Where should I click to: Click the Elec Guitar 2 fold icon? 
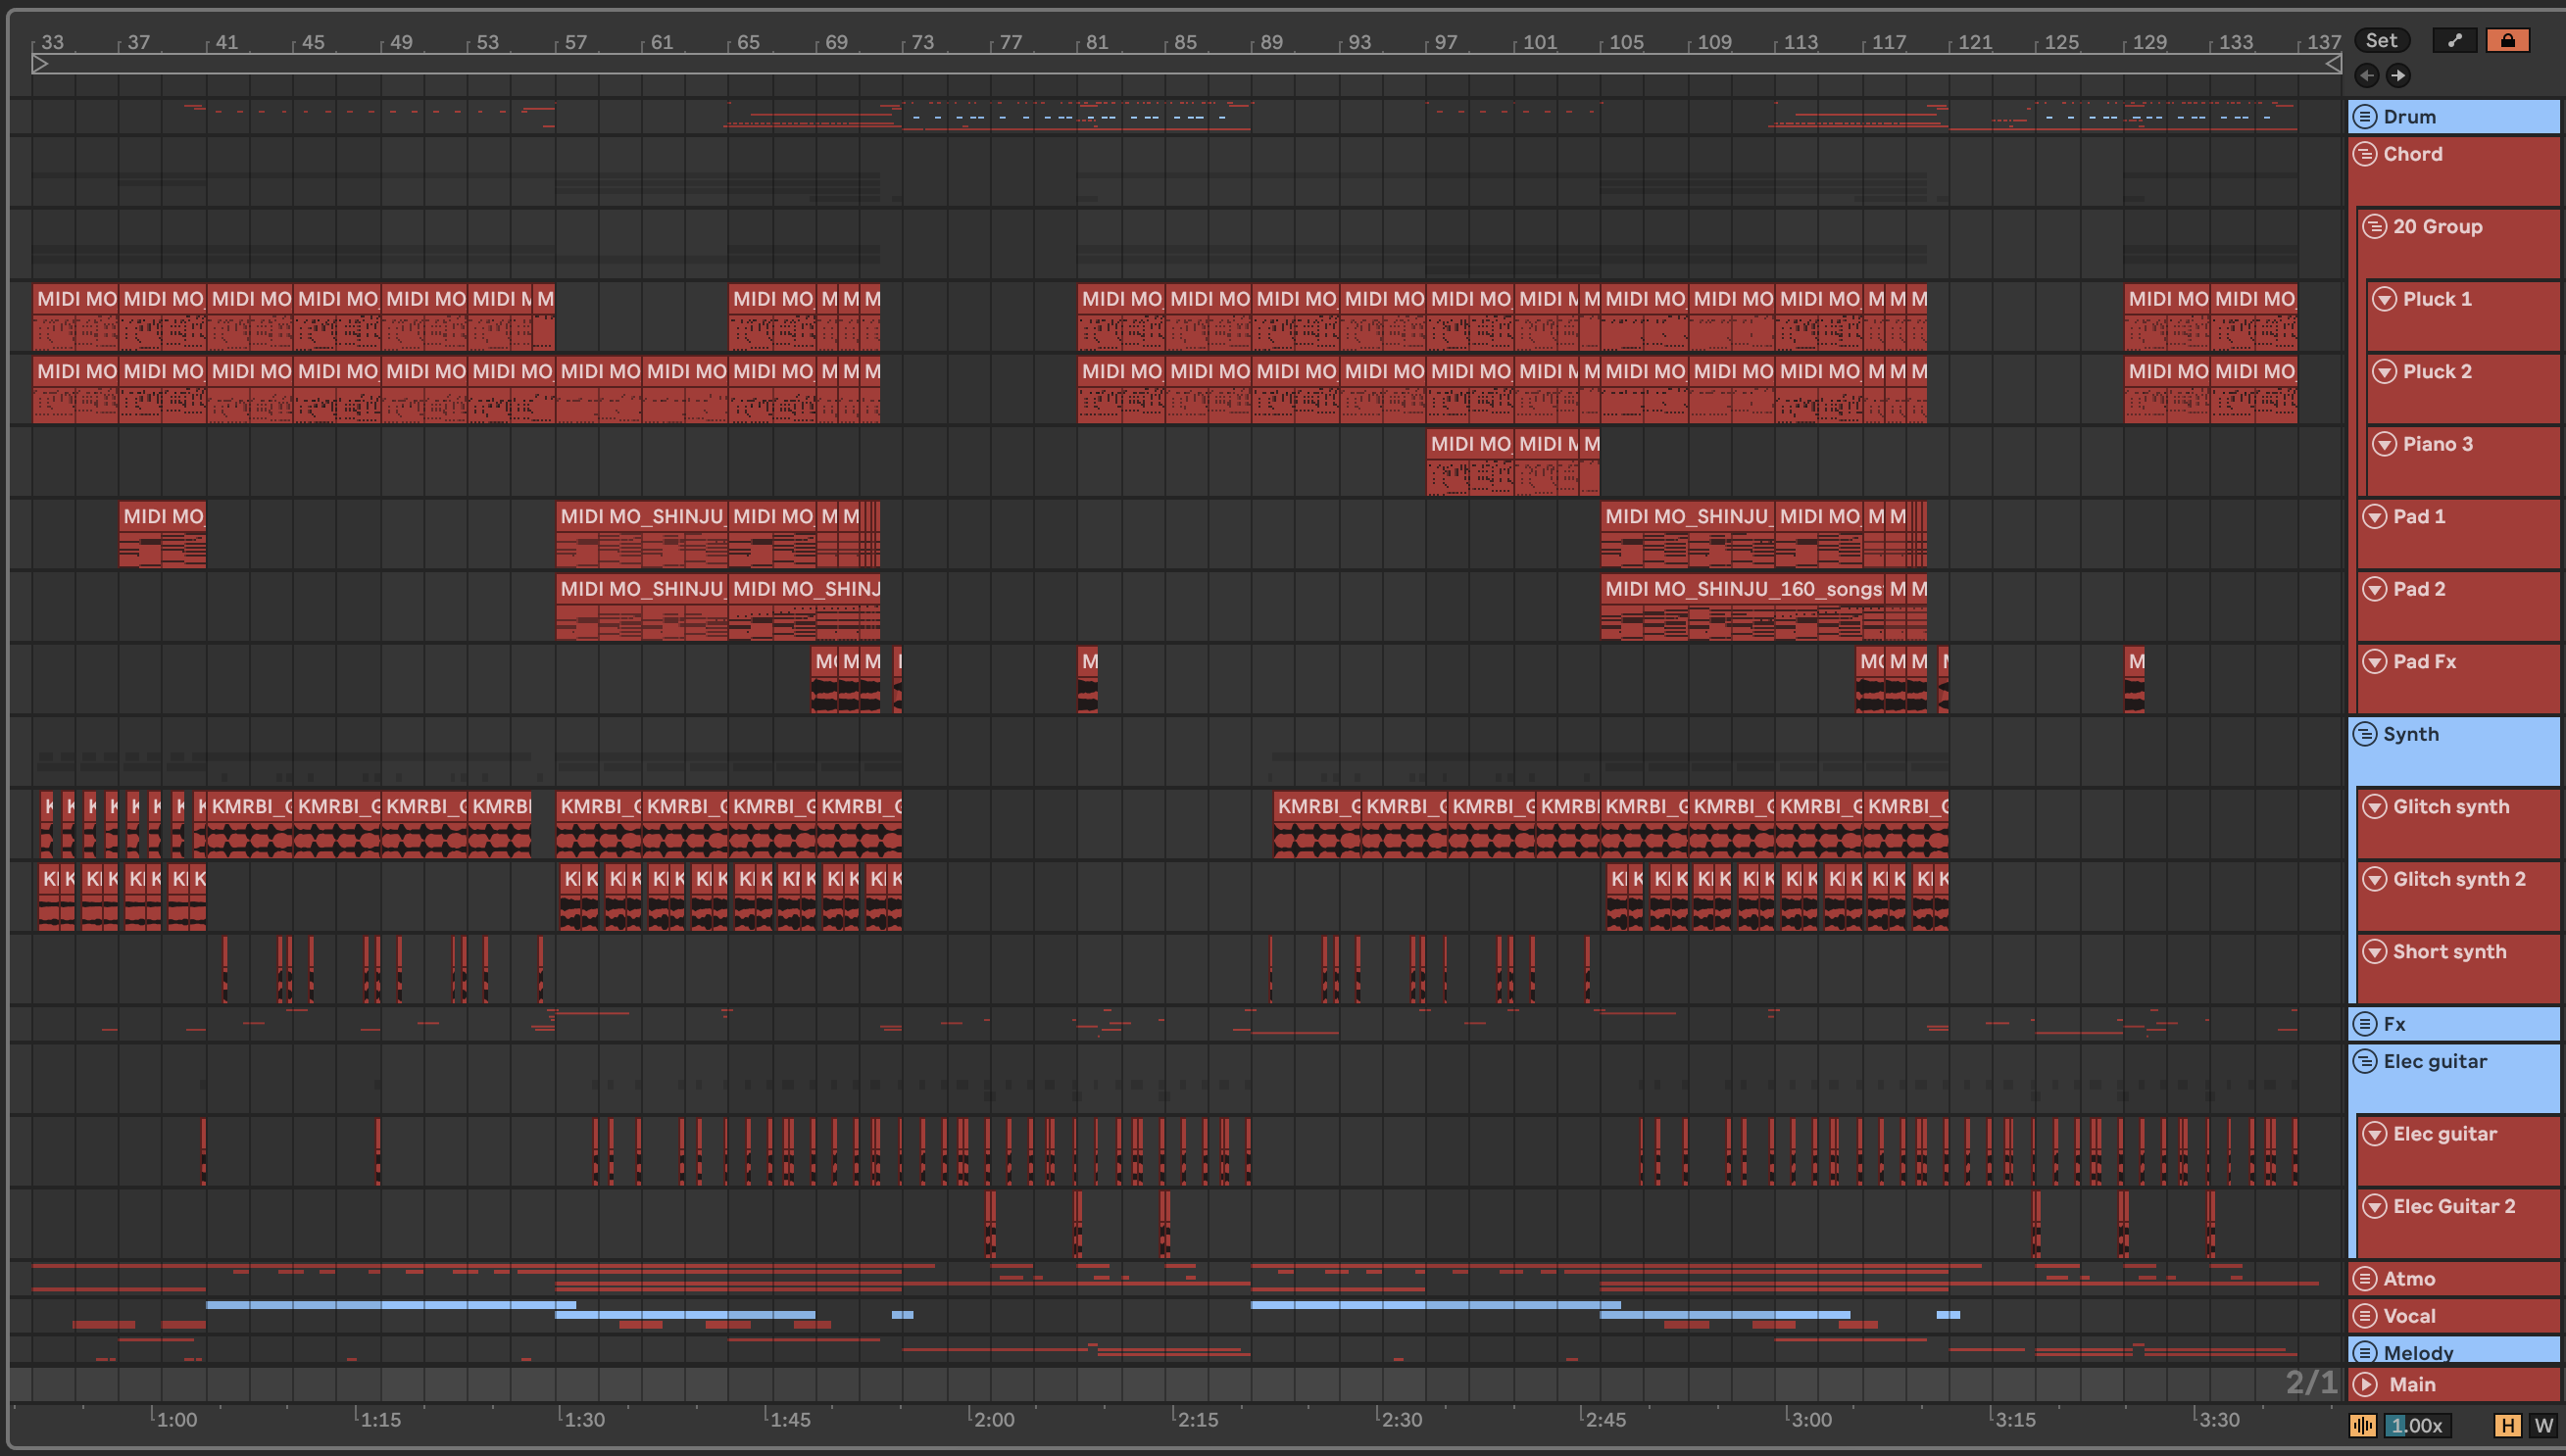point(2374,1206)
